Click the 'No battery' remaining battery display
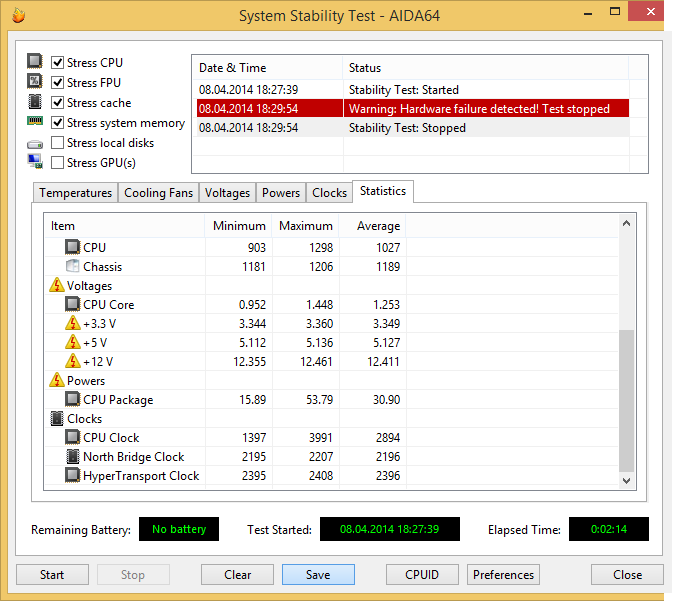 pos(179,529)
